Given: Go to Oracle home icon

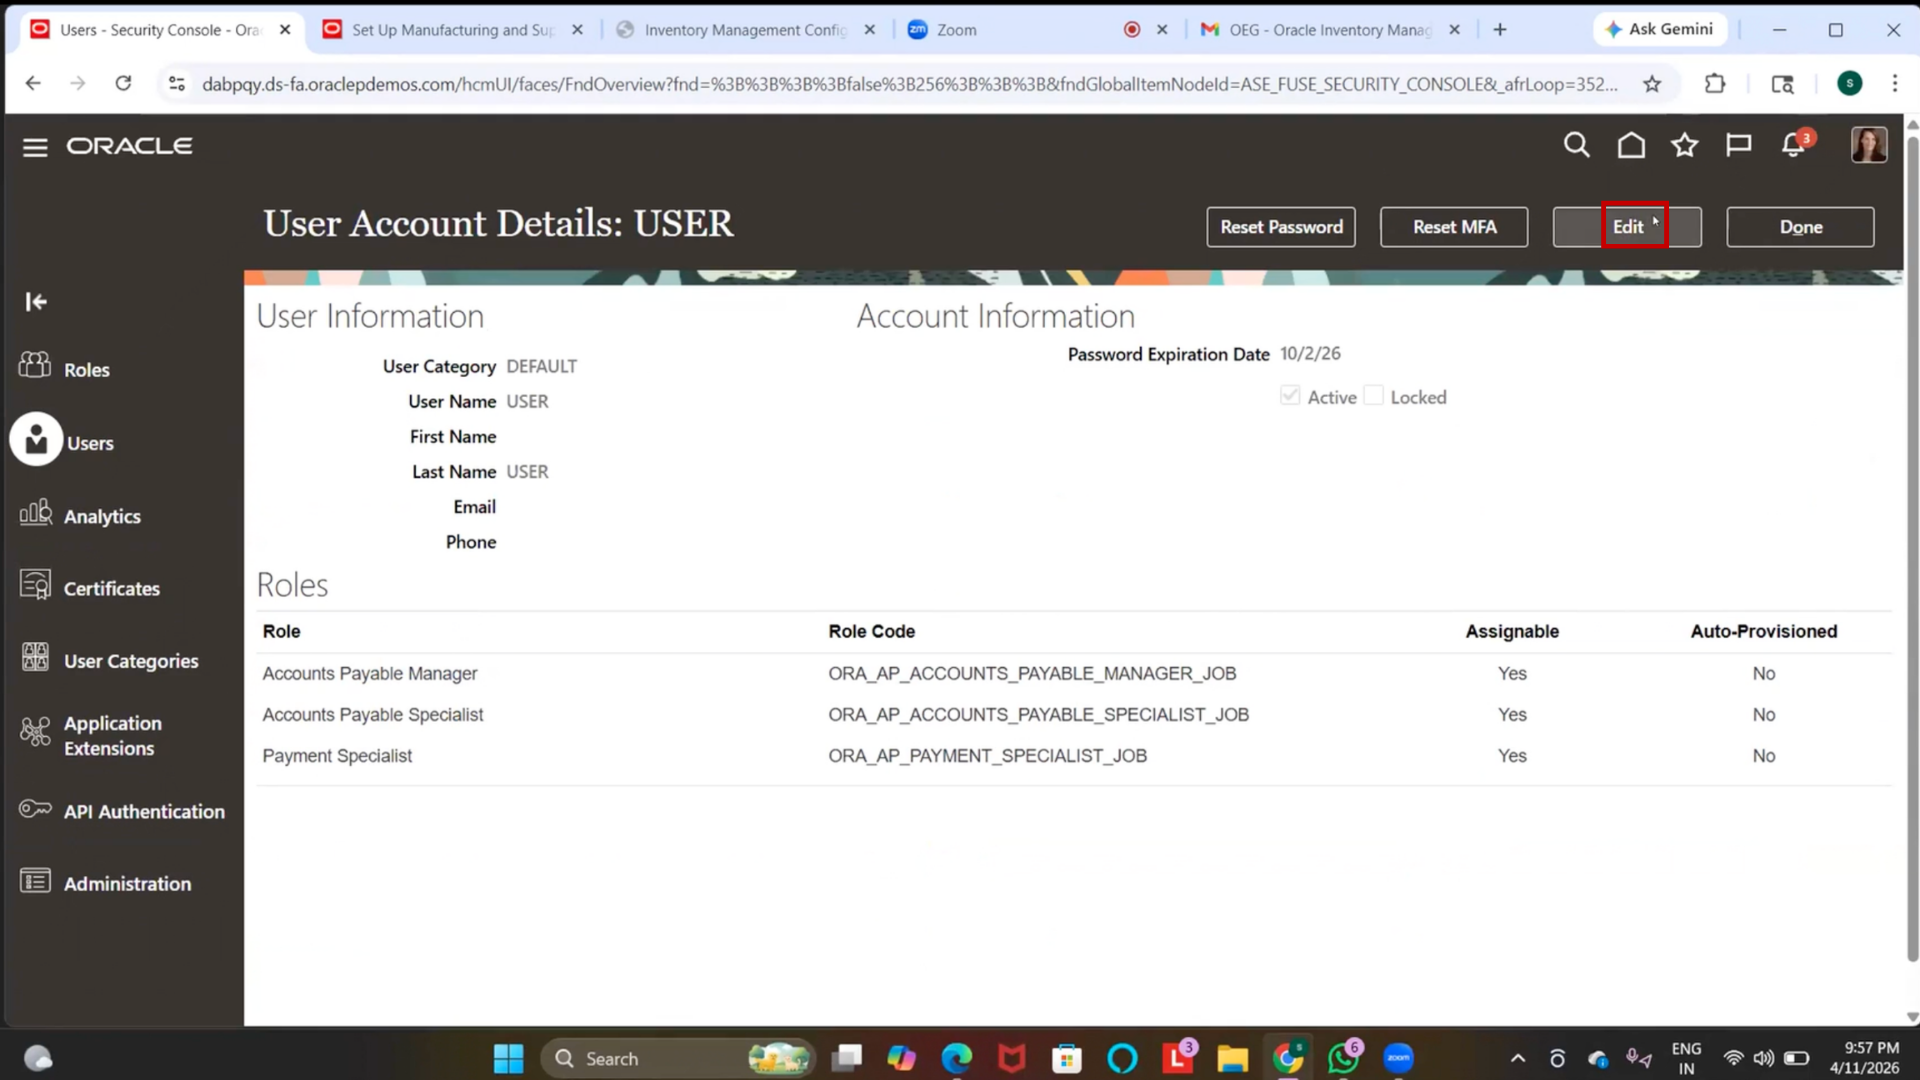Looking at the screenshot, I should click(1631, 146).
